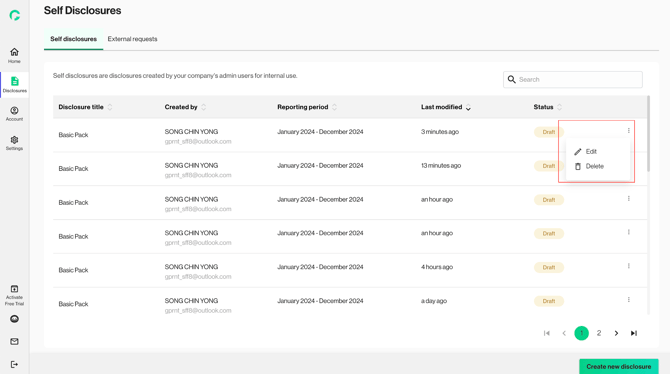
Task: Switch to the External requests tab
Action: point(132,39)
